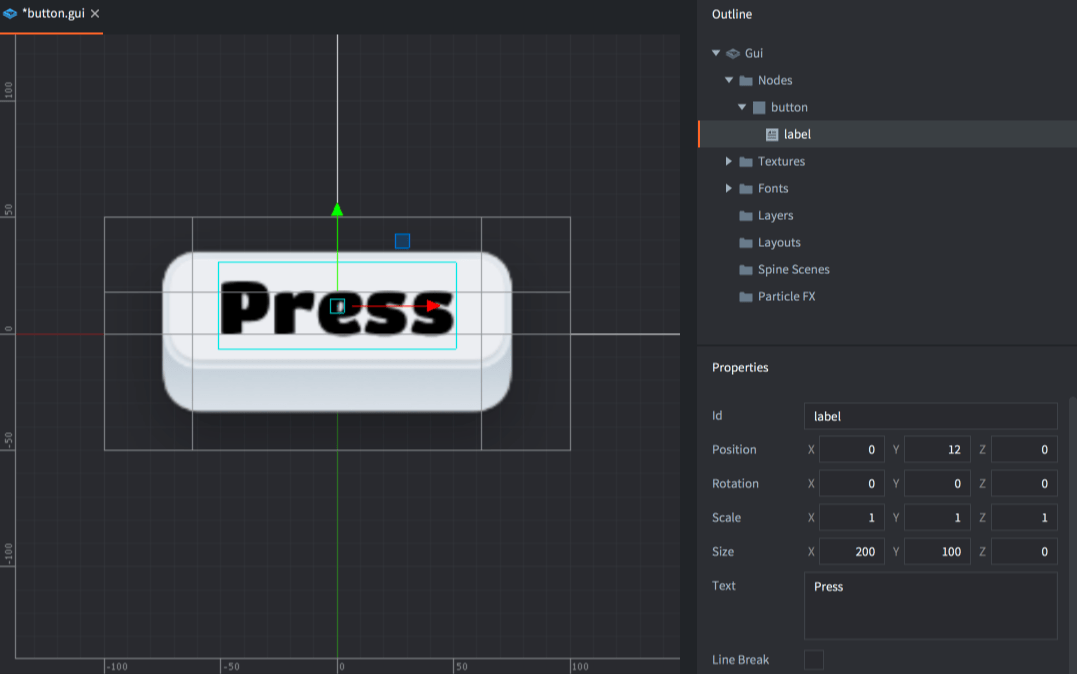Click the green Y-axis move arrow
The width and height of the screenshot is (1077, 674).
coord(337,210)
